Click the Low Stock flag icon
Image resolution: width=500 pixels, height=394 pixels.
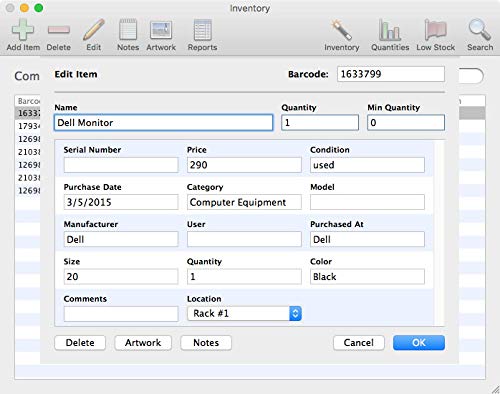[435, 30]
